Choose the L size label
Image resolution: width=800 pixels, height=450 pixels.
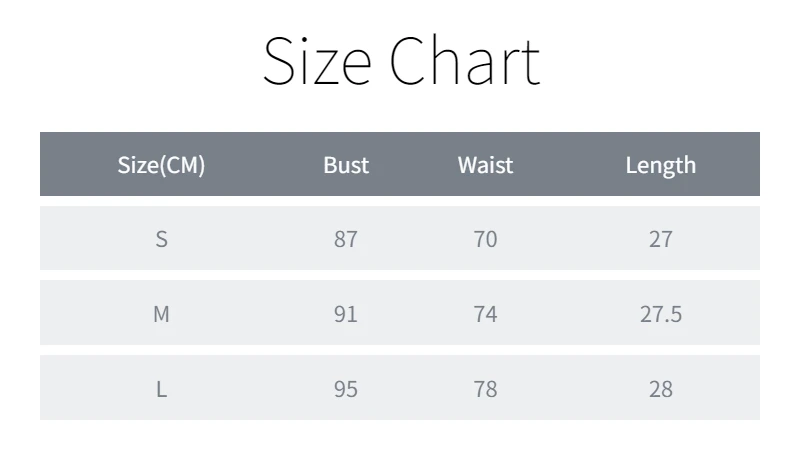pyautogui.click(x=161, y=389)
